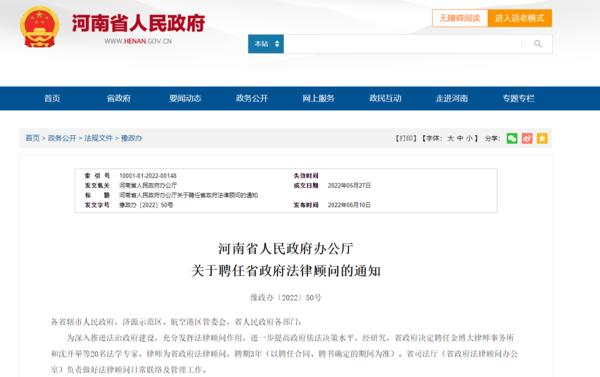The height and width of the screenshot is (377, 600).
Task: Click the heading line 河南省人民政府办公厅
Action: coord(286,249)
